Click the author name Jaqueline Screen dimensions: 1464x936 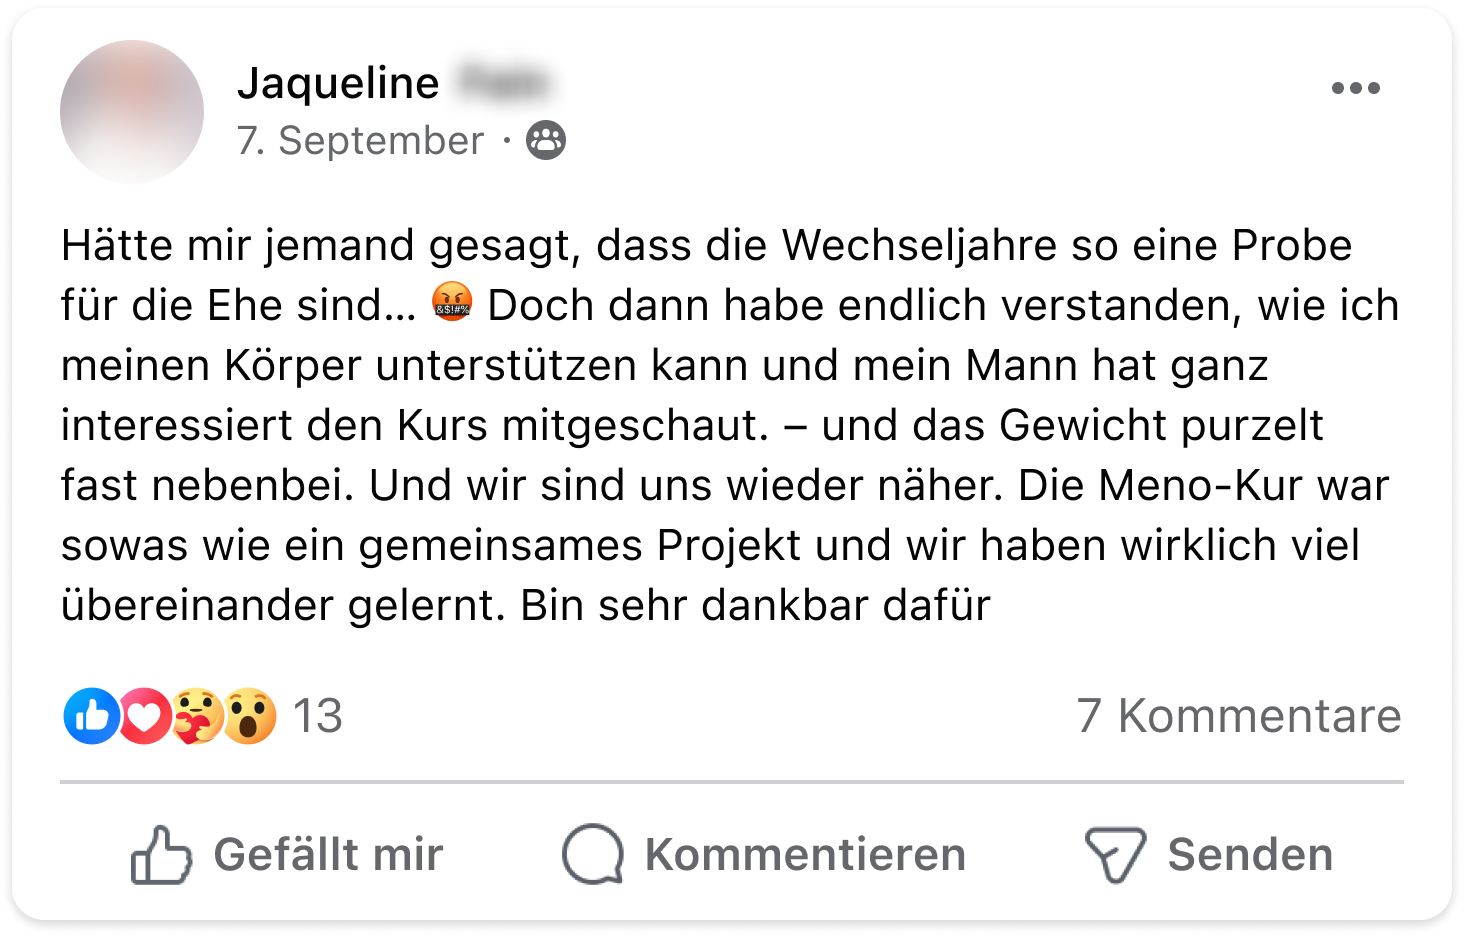(338, 83)
